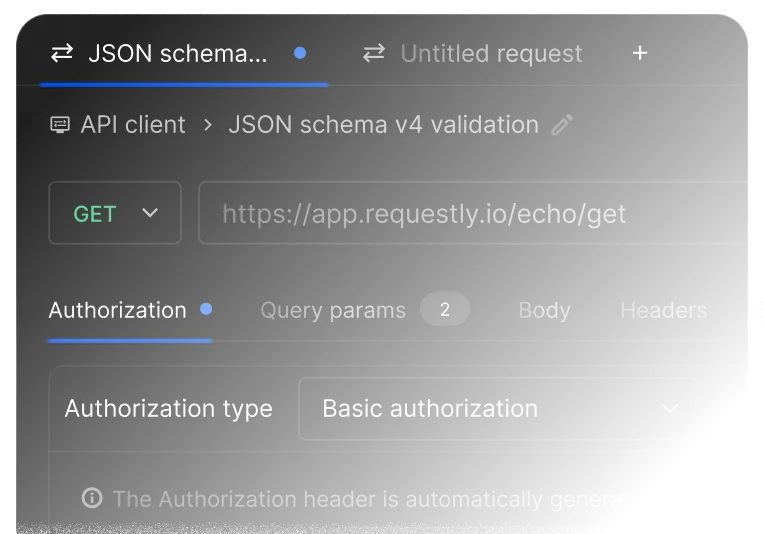764x534 pixels.
Task: Select the JSON schema v4 validation title
Action: (383, 125)
